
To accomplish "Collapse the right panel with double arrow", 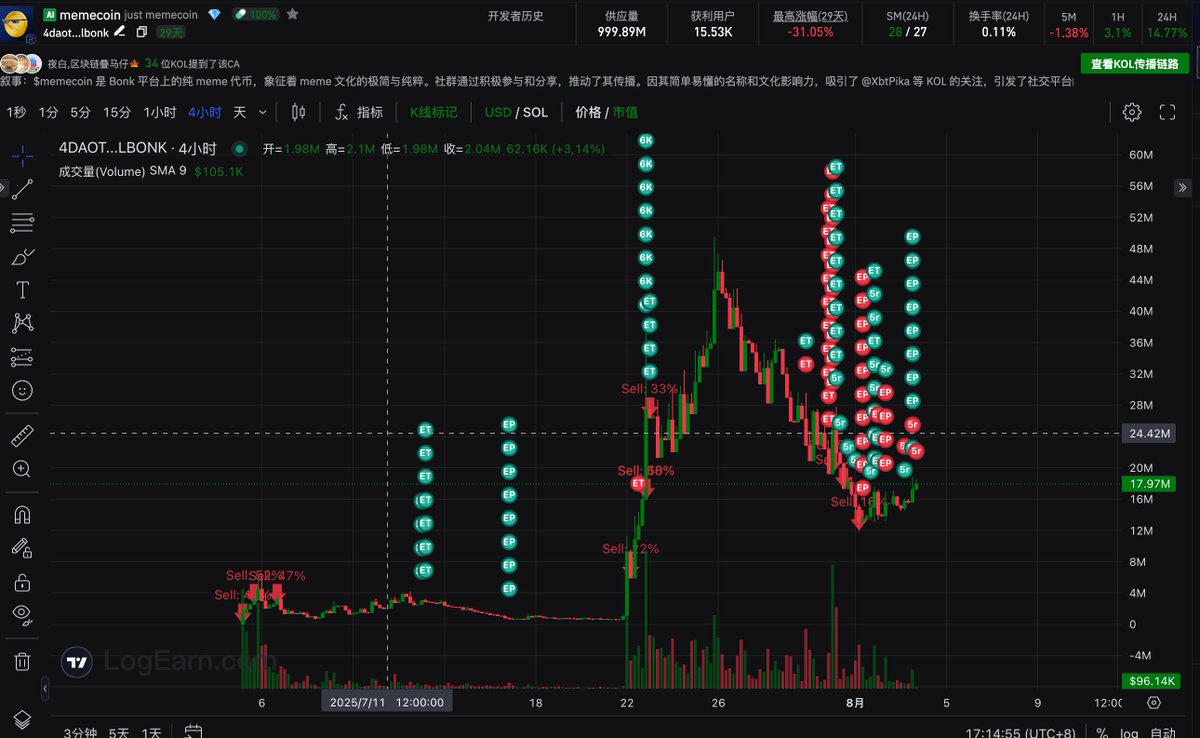I will tap(1183, 187).
